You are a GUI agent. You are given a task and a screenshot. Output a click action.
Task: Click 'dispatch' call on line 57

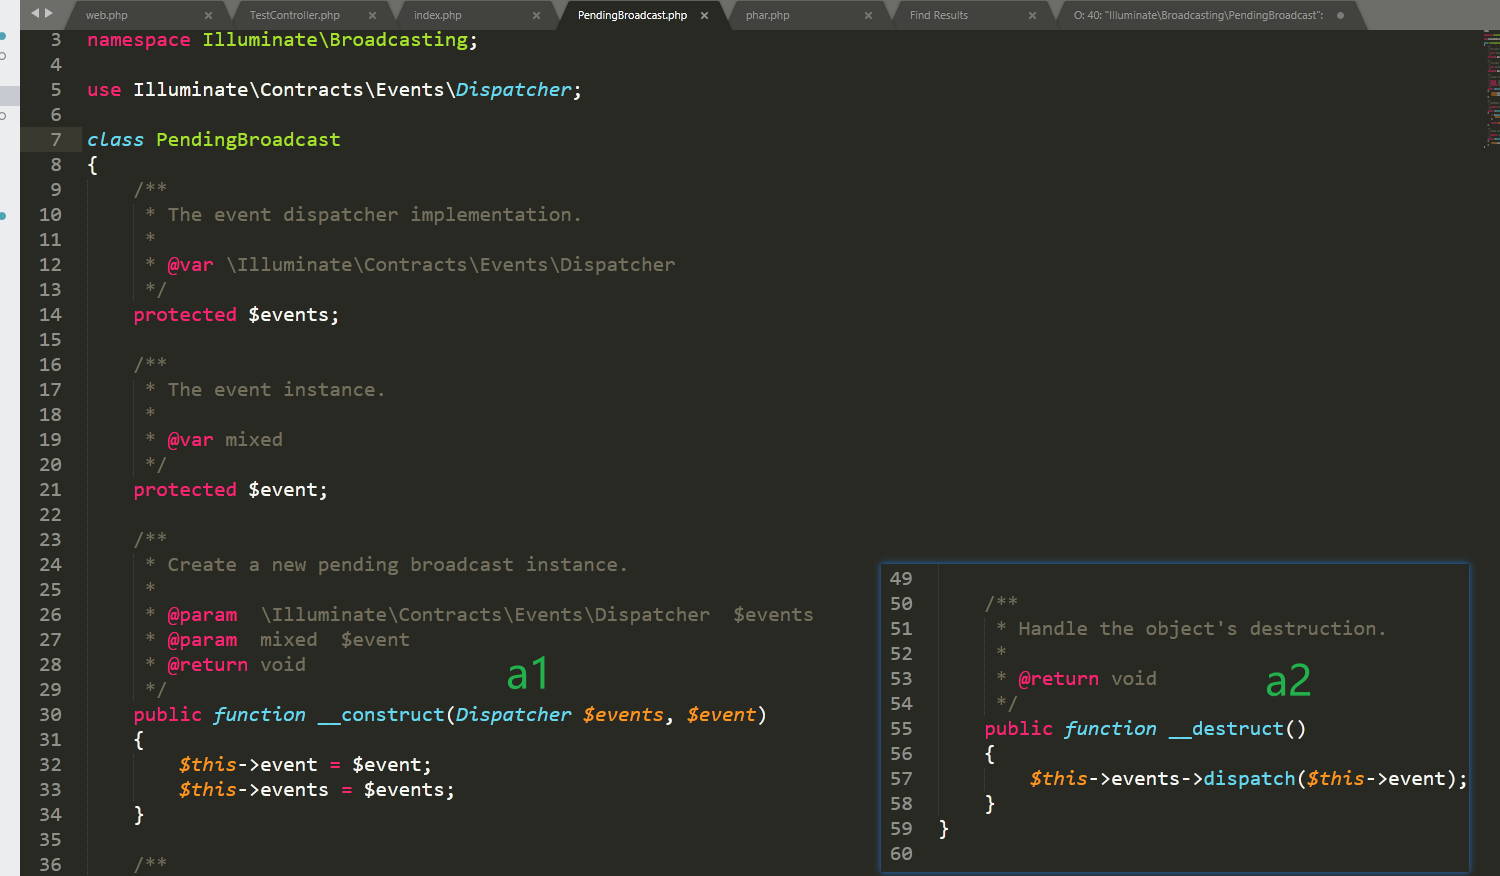pos(1249,779)
